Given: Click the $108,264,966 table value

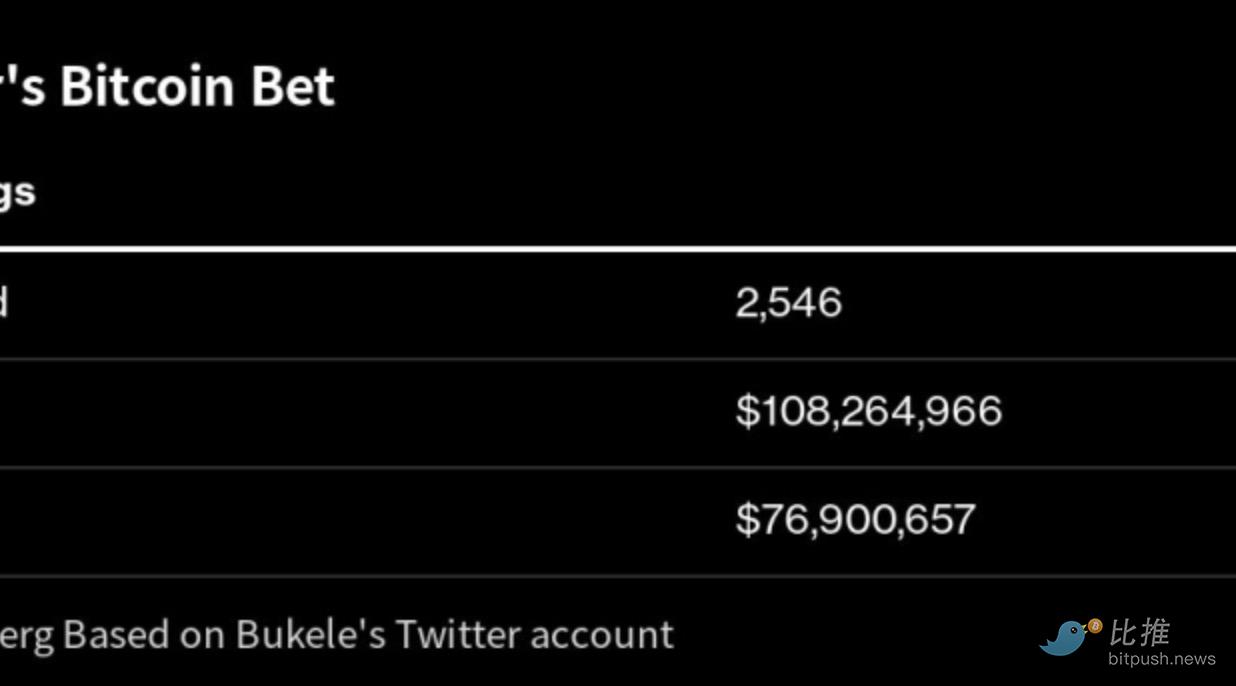Looking at the screenshot, I should pyautogui.click(x=868, y=411).
